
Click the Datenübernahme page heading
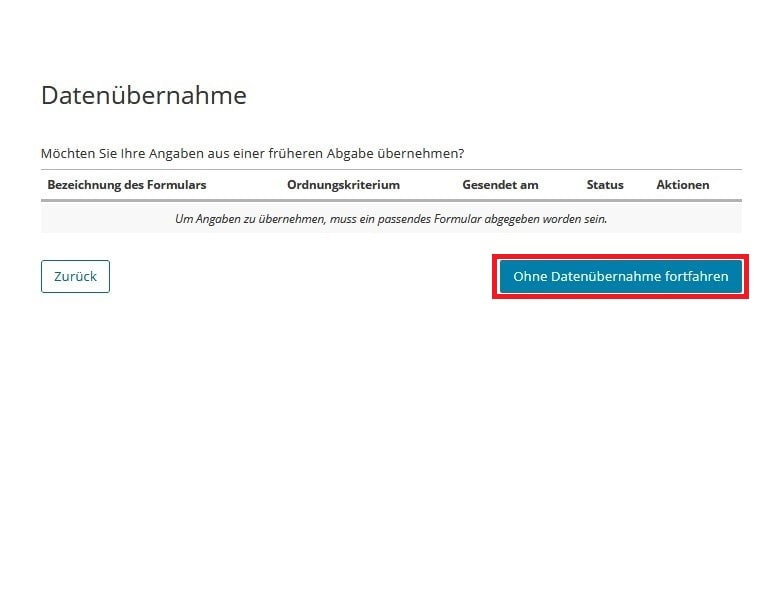(x=144, y=95)
